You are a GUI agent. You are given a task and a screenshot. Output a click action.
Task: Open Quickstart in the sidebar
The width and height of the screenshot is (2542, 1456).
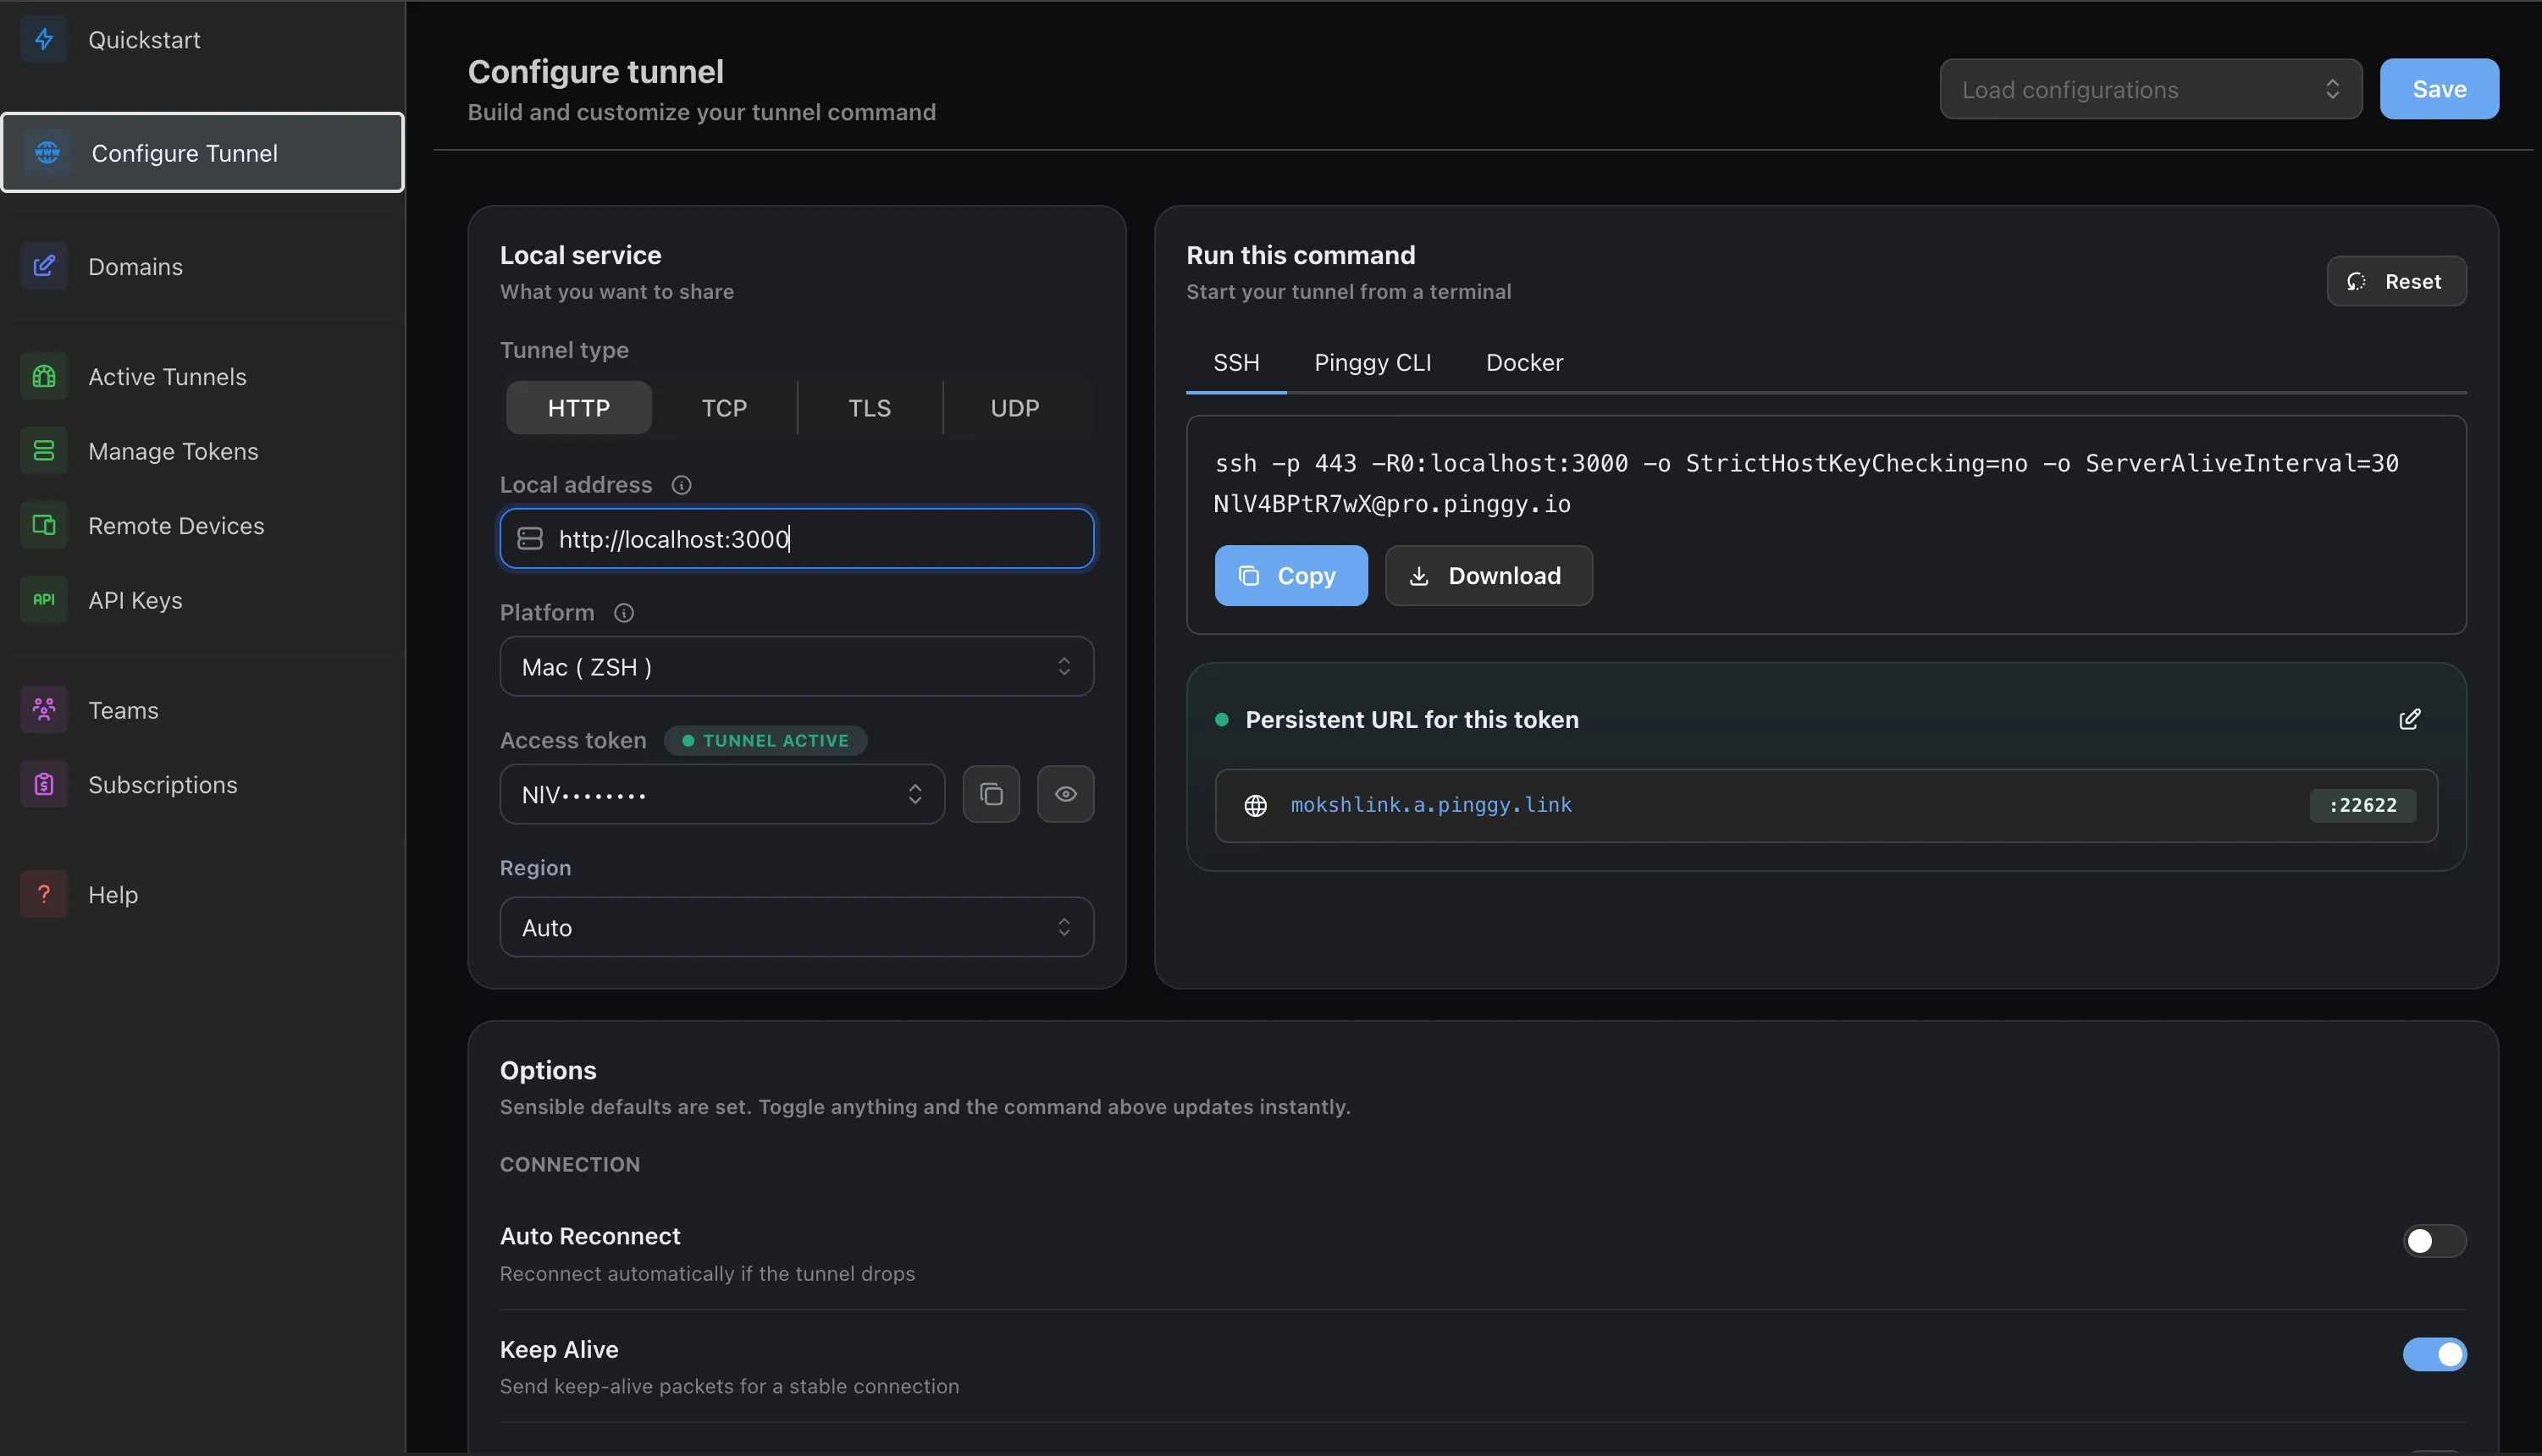coord(203,40)
